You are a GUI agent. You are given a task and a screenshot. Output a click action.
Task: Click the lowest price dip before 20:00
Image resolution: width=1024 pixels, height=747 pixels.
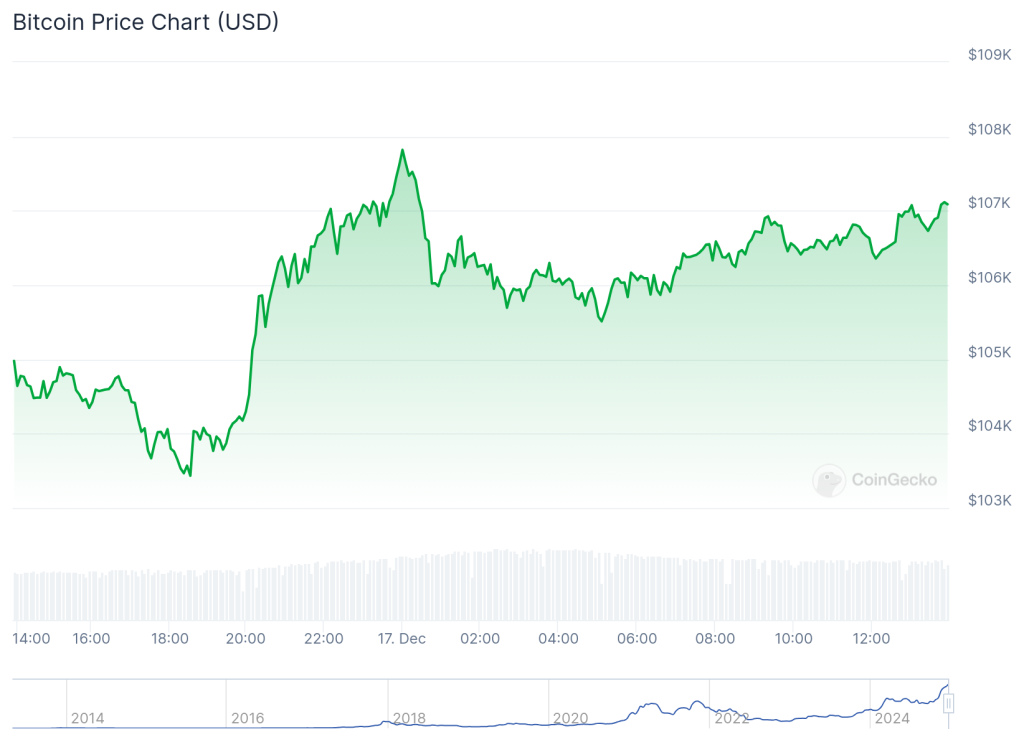pos(189,475)
